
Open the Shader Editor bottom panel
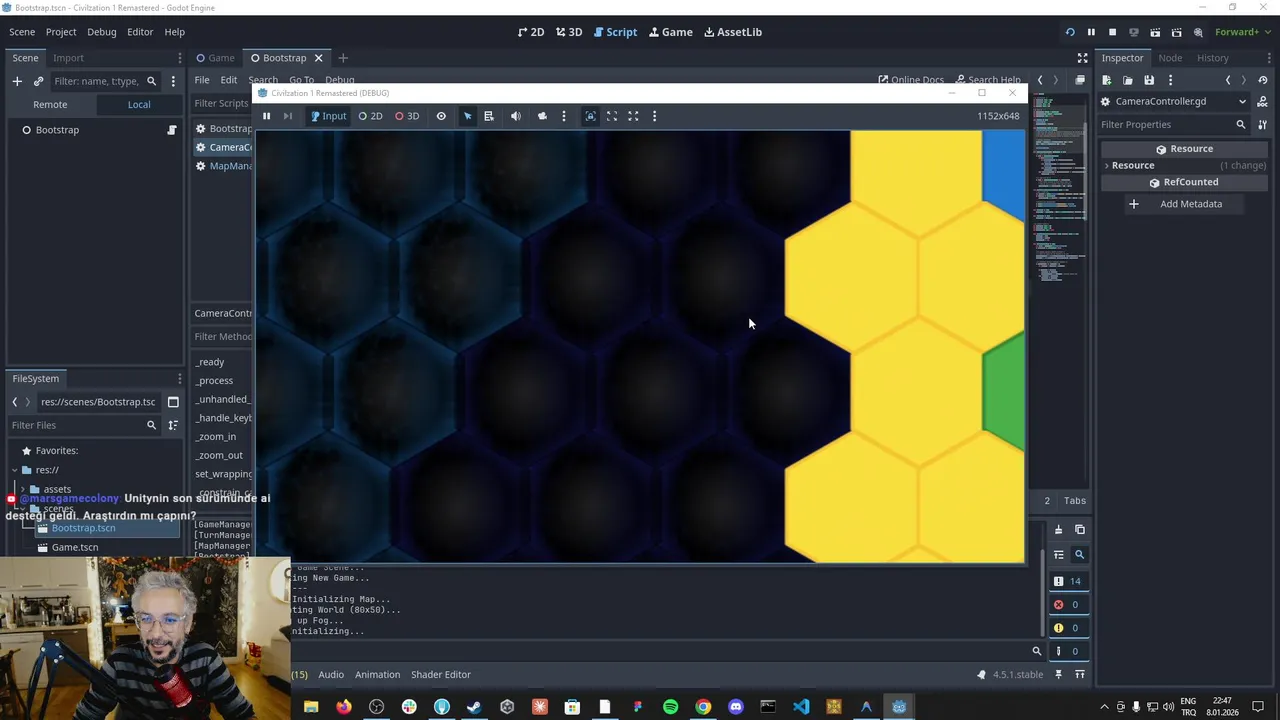pyautogui.click(x=440, y=675)
